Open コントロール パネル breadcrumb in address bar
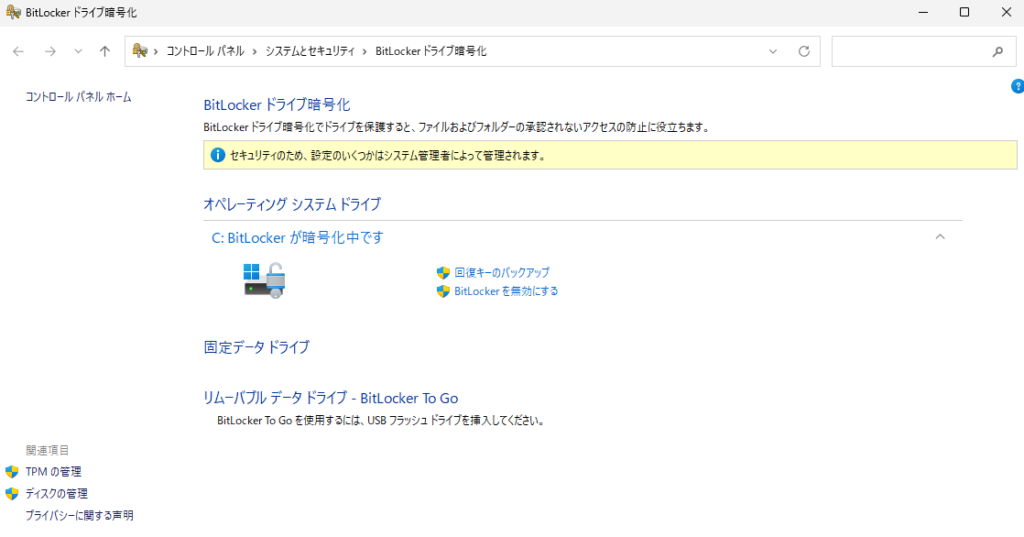This screenshot has height=537, width=1024. (205, 51)
